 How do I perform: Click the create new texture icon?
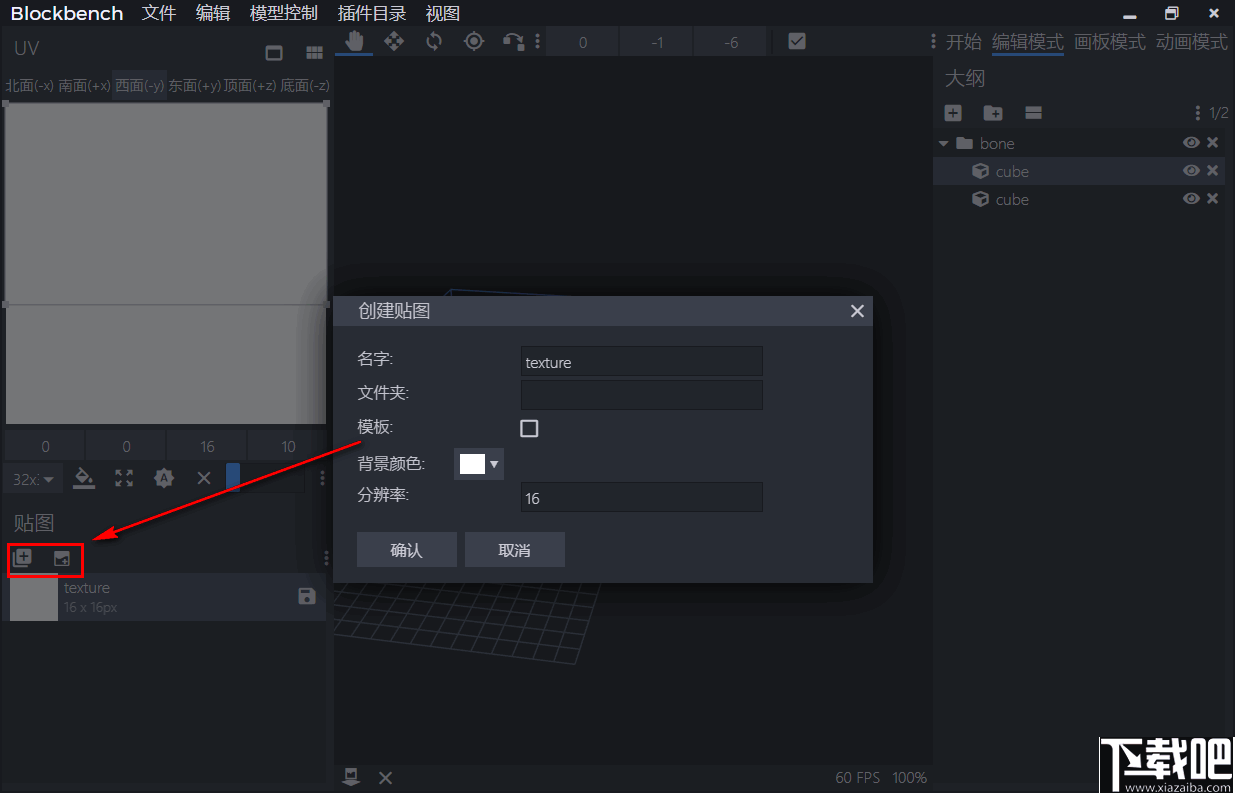[24, 559]
